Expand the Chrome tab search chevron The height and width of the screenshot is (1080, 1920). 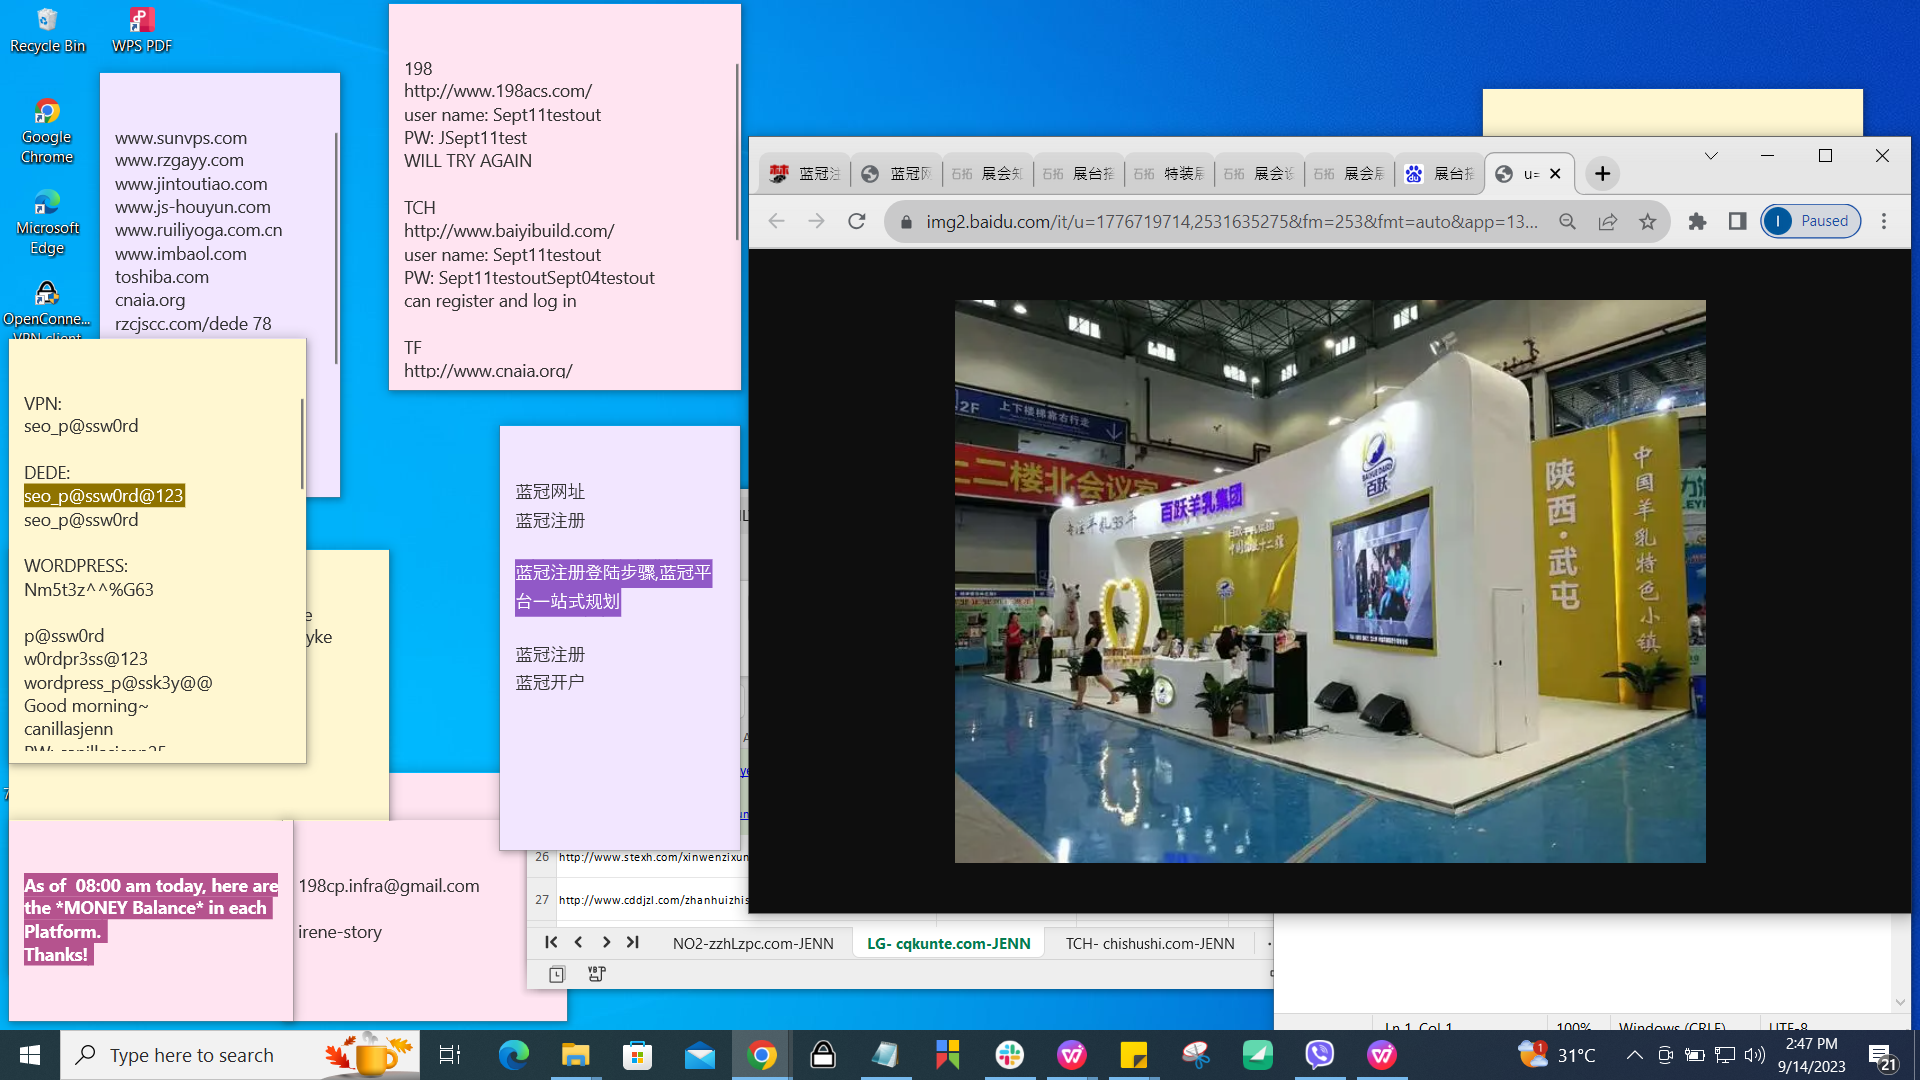[1711, 156]
